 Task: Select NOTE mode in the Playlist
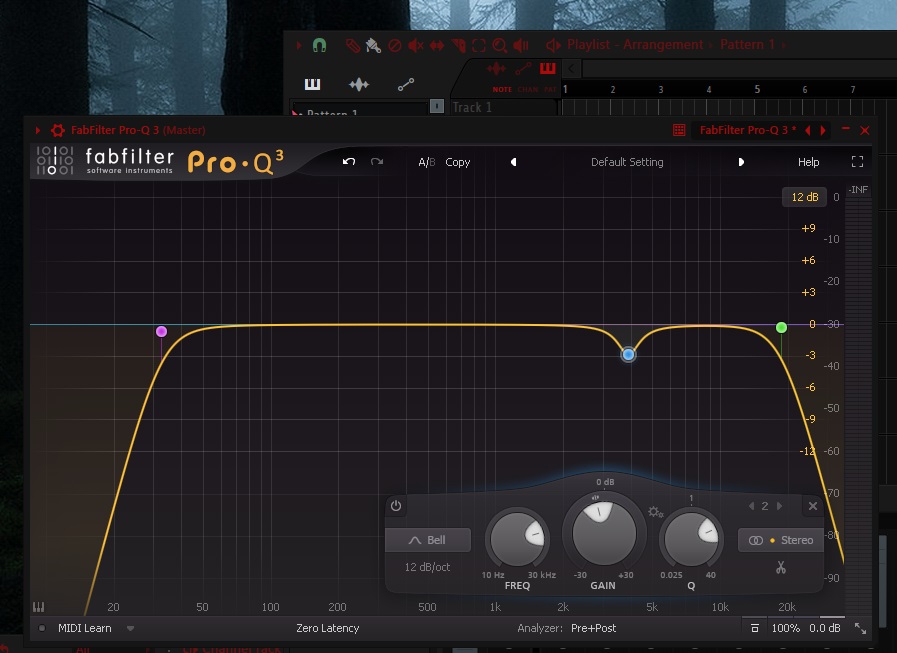click(x=502, y=89)
